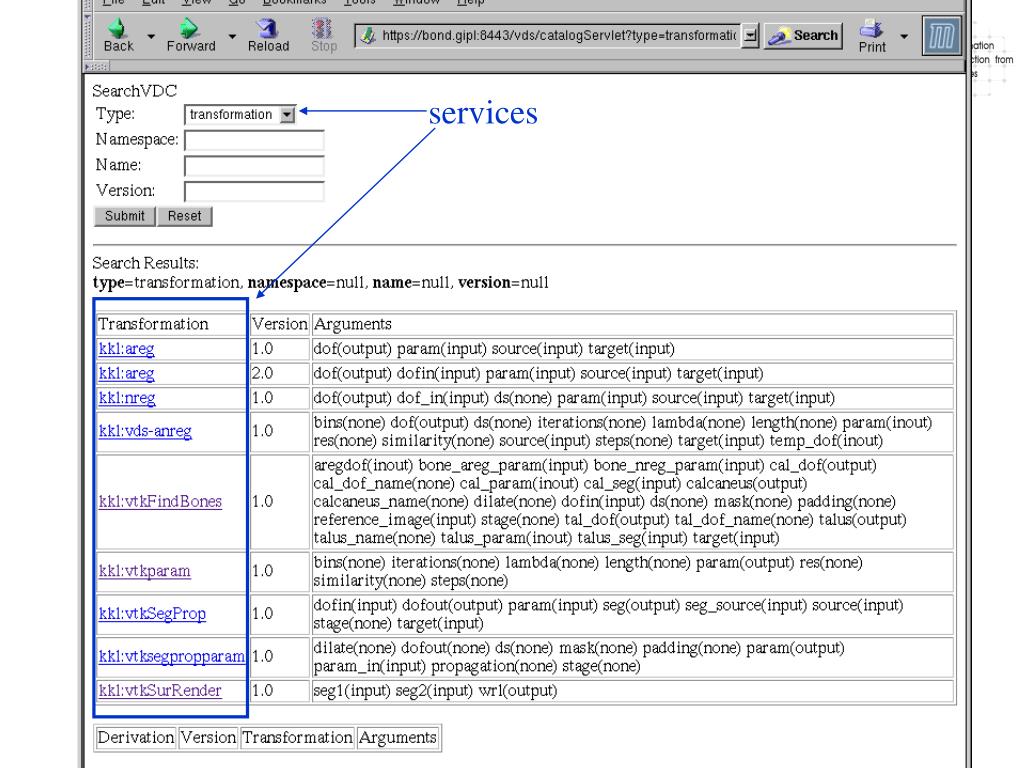Screen dimensions: 1024x768
Task: Open the kkl:vtkSurRender transformation link
Action: point(160,690)
